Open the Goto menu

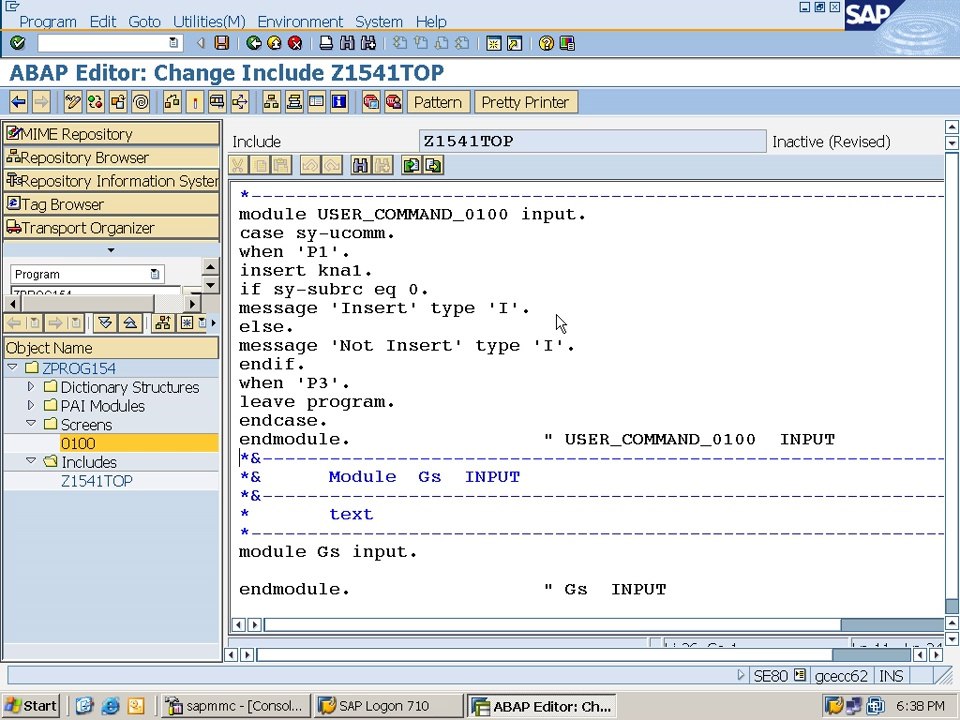click(x=144, y=21)
